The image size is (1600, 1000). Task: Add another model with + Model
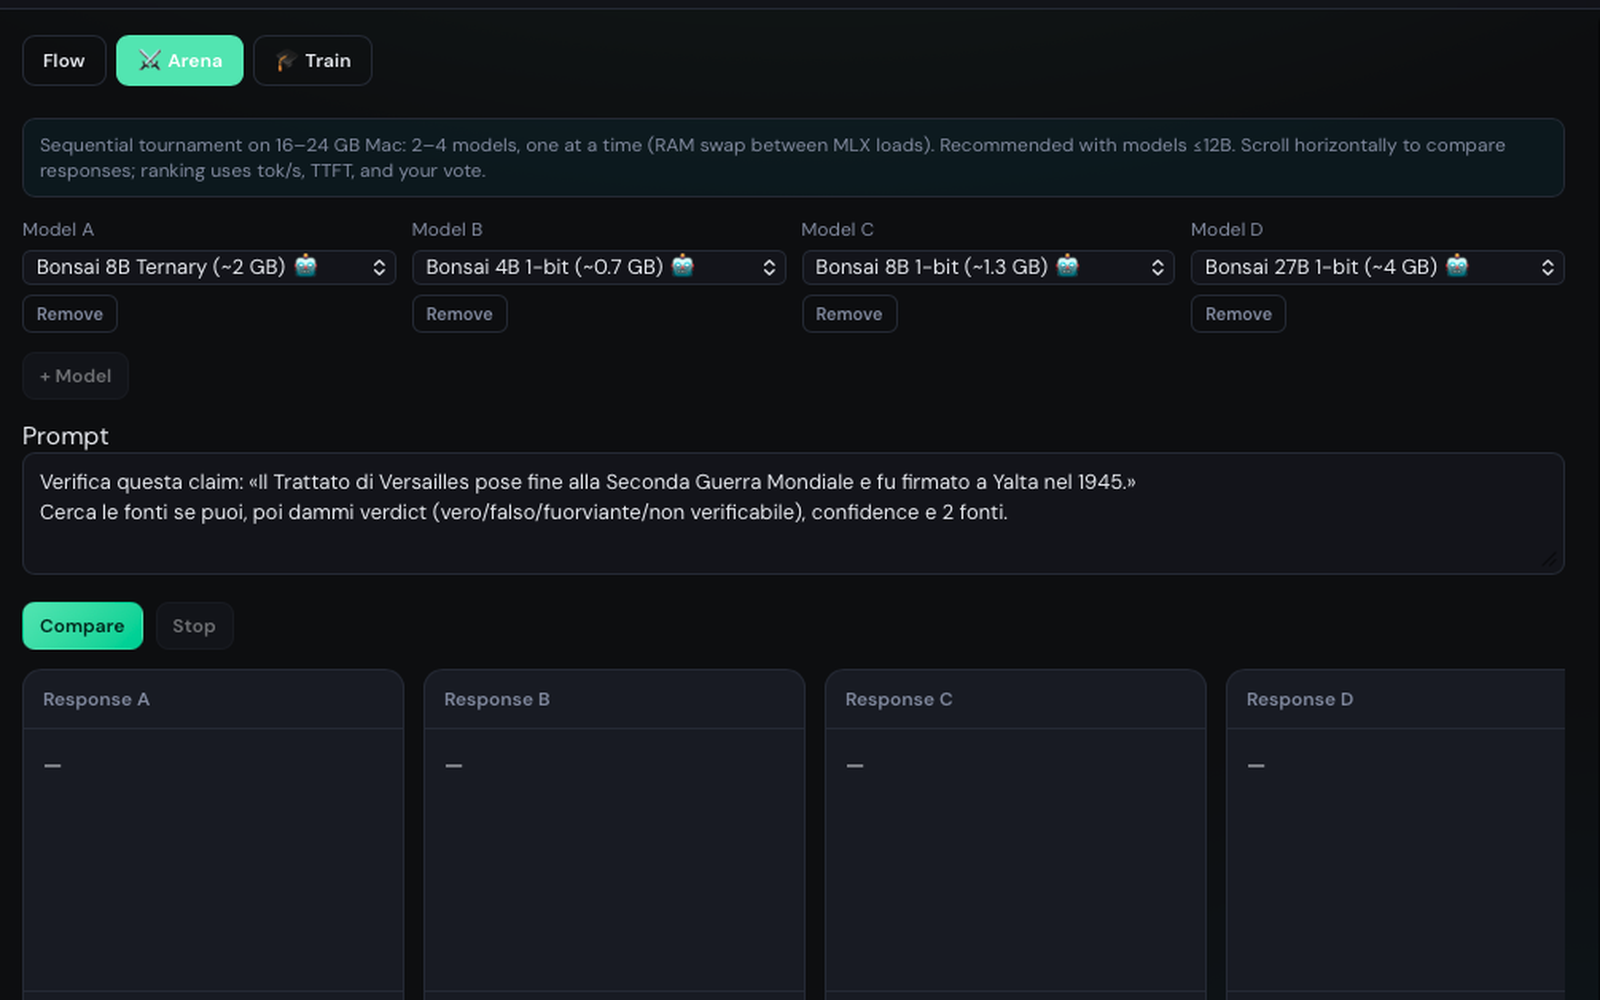(76, 376)
